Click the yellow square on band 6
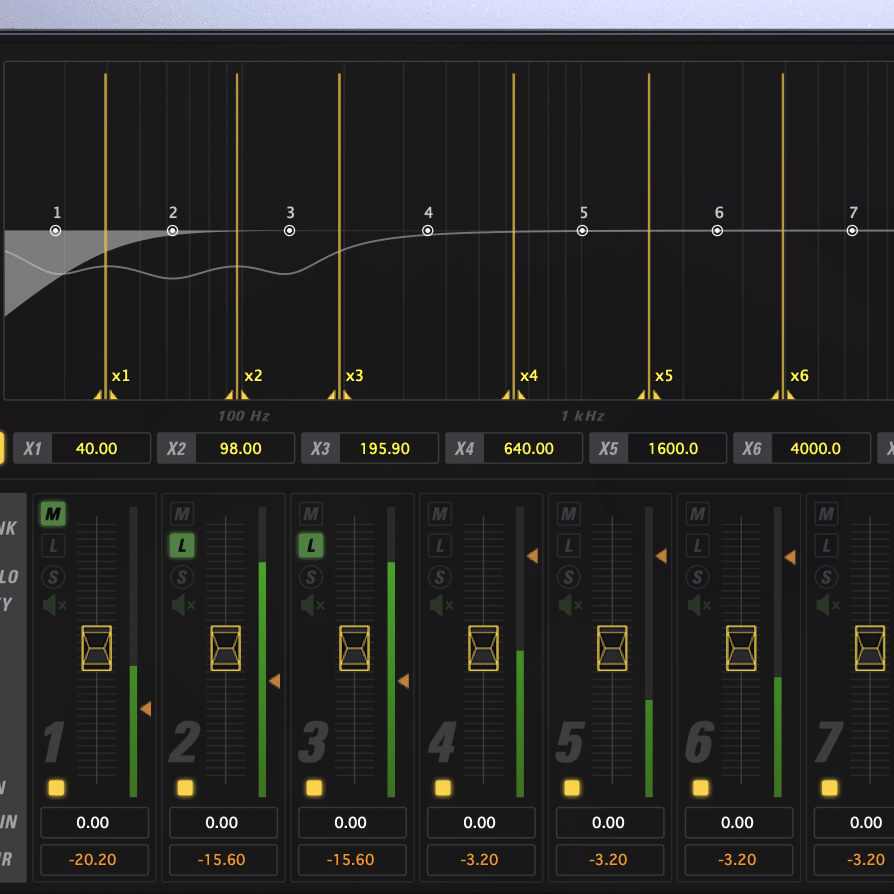894x894 pixels. point(701,788)
